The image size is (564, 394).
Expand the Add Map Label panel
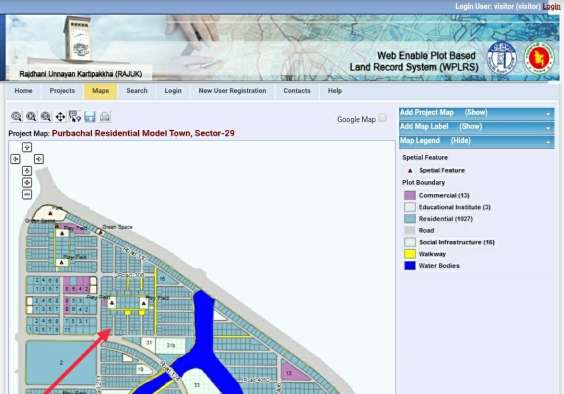477,127
